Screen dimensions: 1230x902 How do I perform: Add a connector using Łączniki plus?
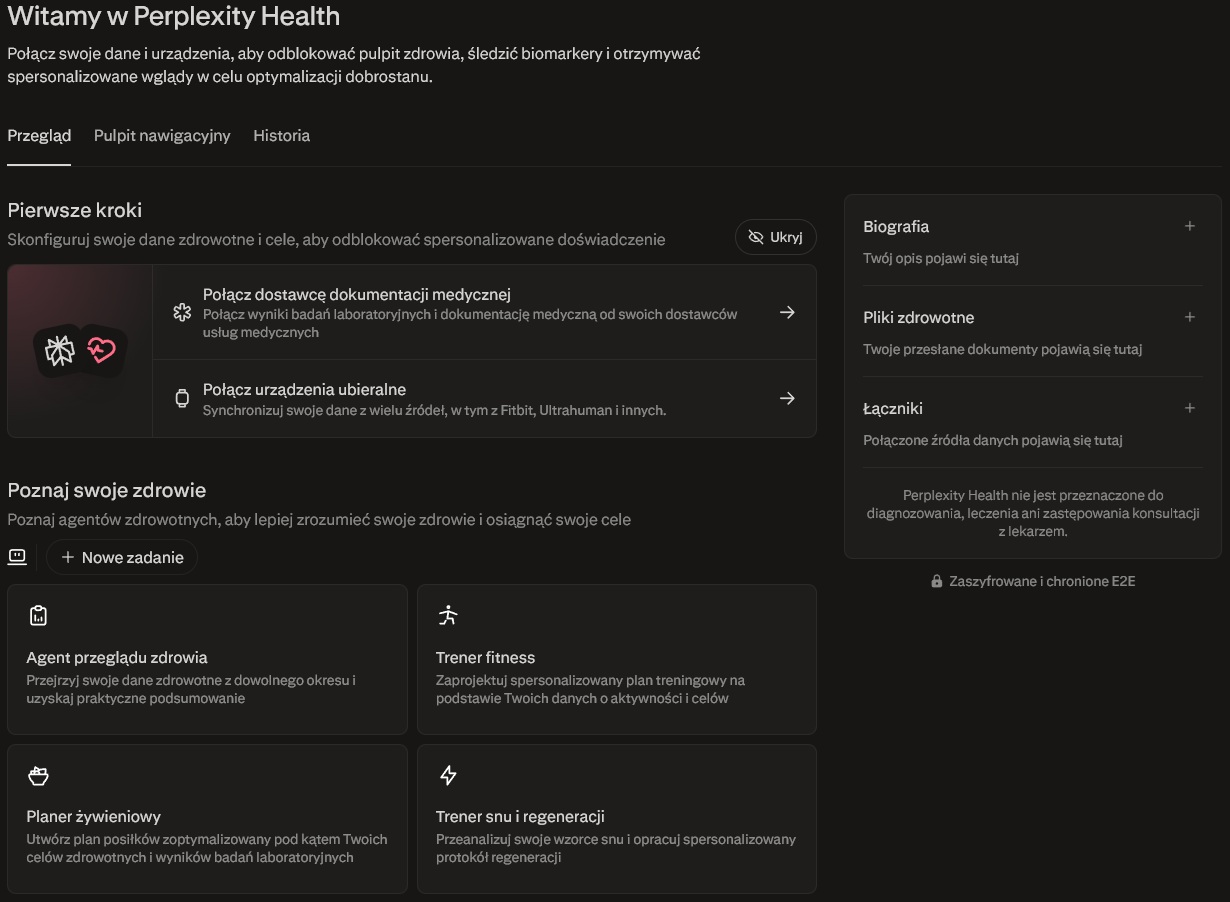click(1189, 408)
